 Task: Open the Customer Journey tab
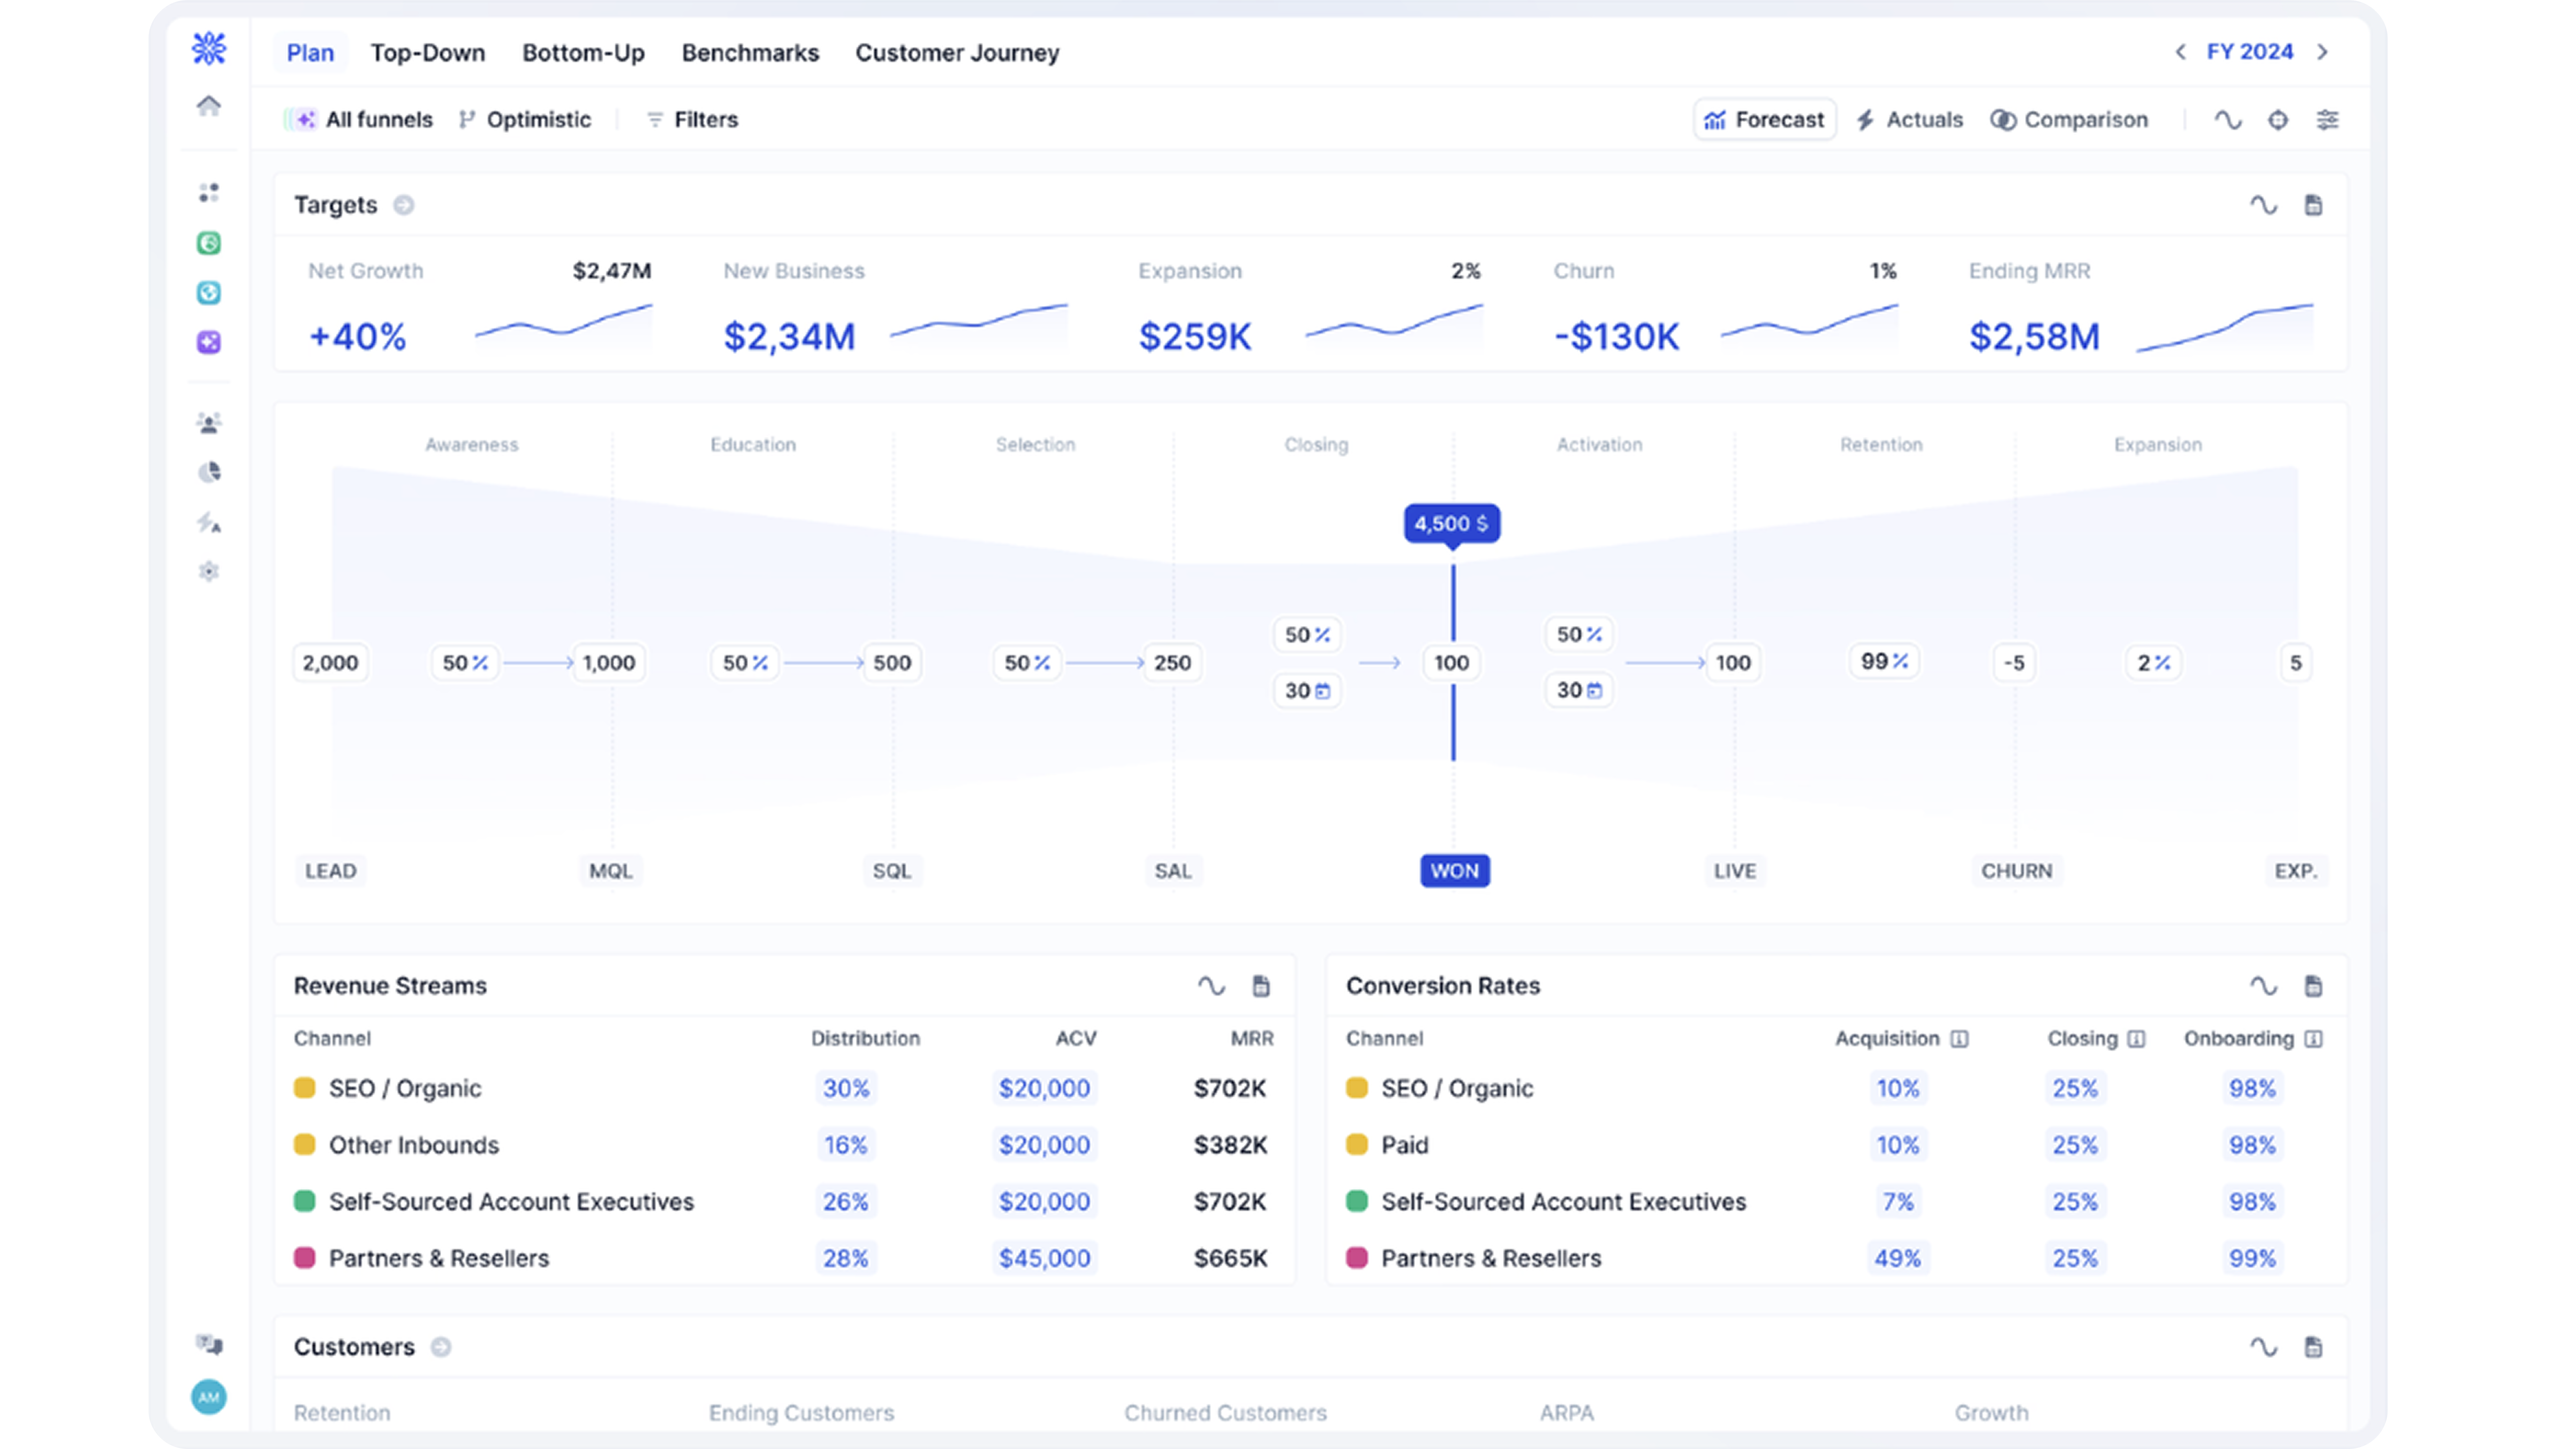[x=956, y=52]
